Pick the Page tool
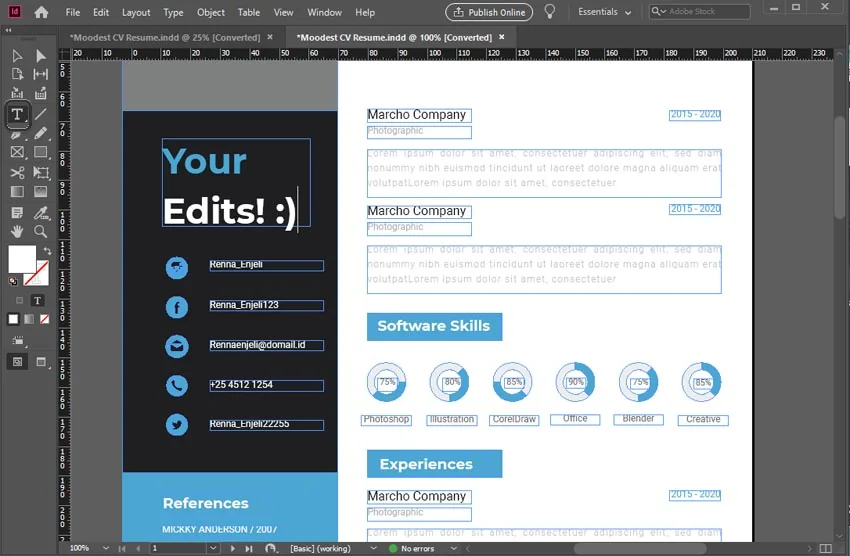The width and height of the screenshot is (850, 556). coord(17,74)
